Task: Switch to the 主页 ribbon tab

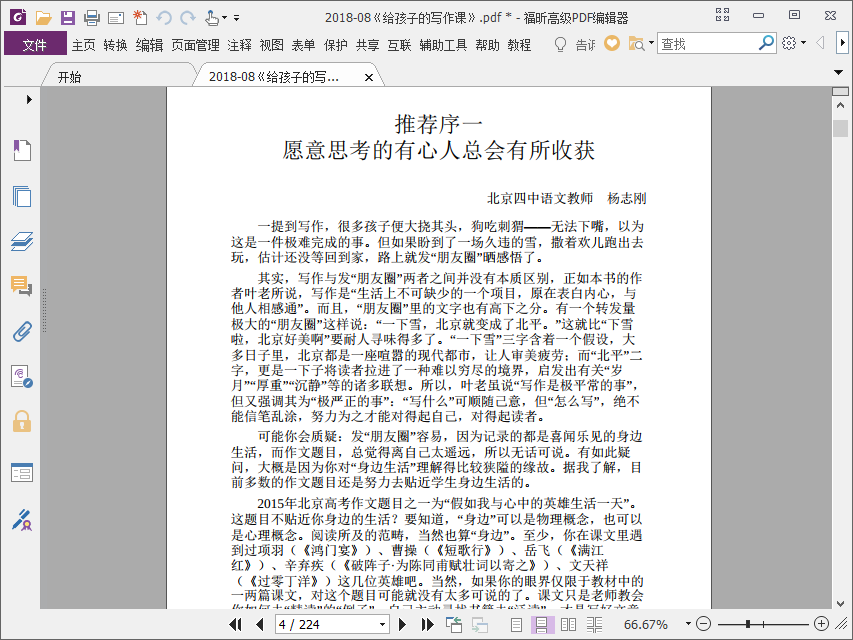Action: pos(83,45)
